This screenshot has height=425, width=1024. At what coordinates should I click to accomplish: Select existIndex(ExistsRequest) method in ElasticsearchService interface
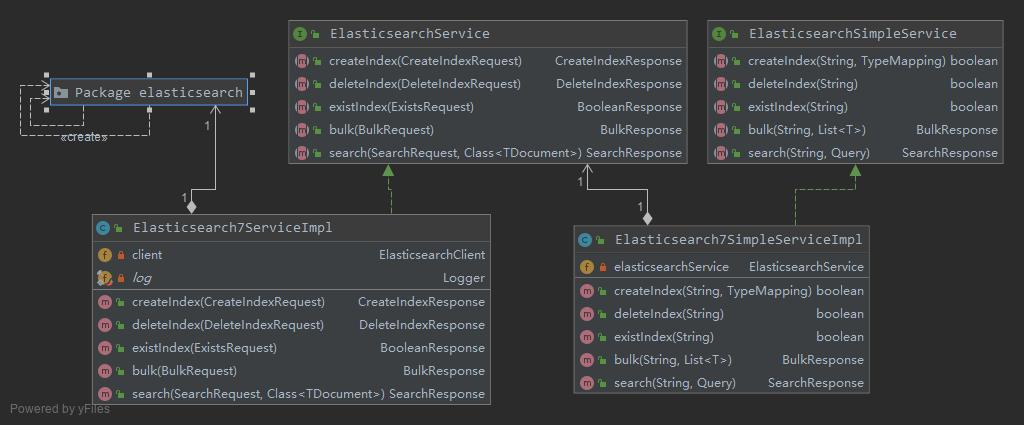pos(401,106)
